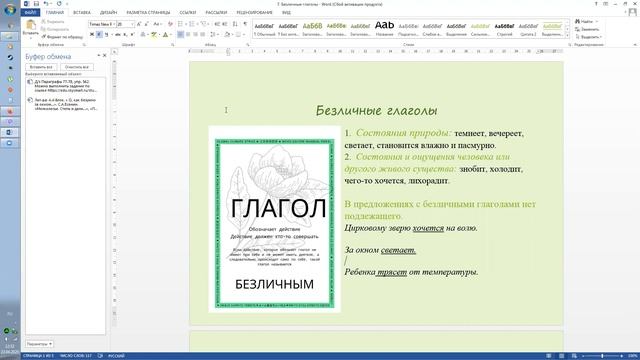640x360 pixels.
Task: Click the Word icon in Windows taskbar
Action: (x=10, y=132)
